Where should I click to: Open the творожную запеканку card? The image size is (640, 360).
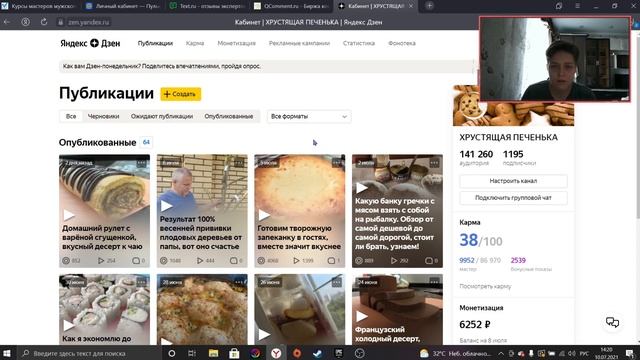[x=300, y=211]
